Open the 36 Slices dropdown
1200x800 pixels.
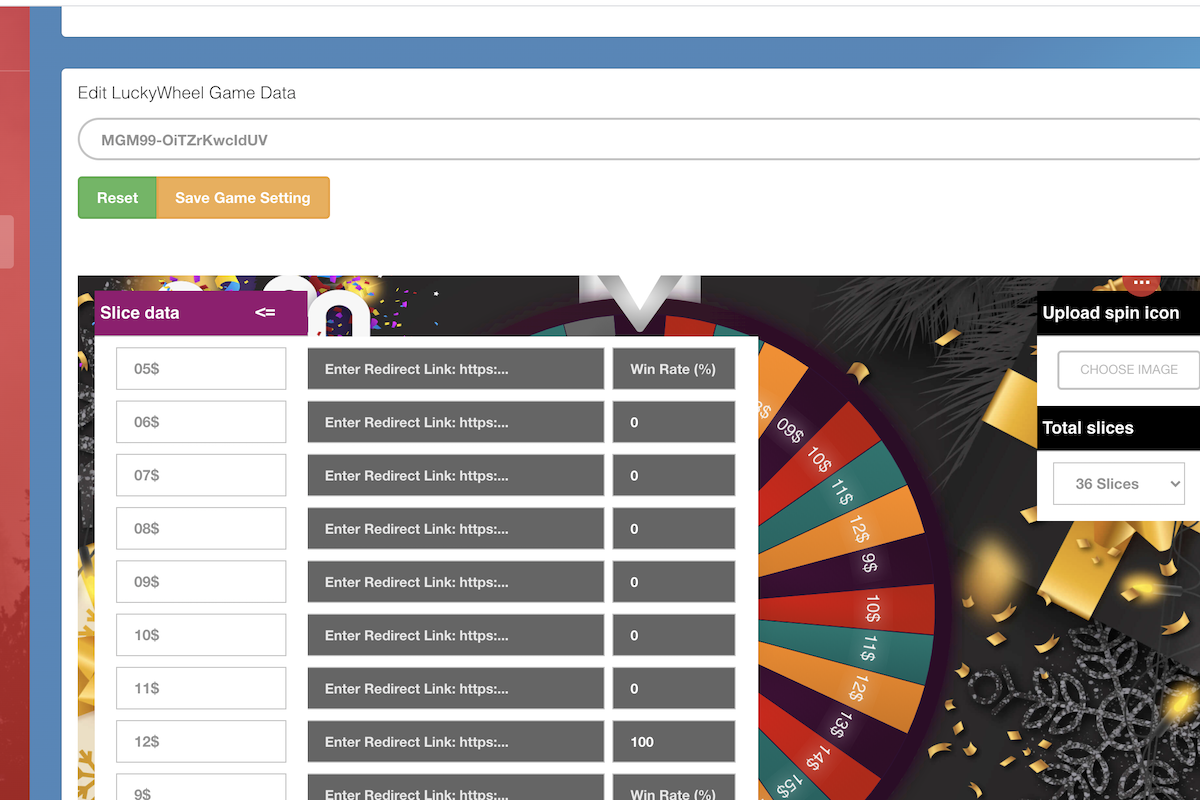pyautogui.click(x=1118, y=484)
